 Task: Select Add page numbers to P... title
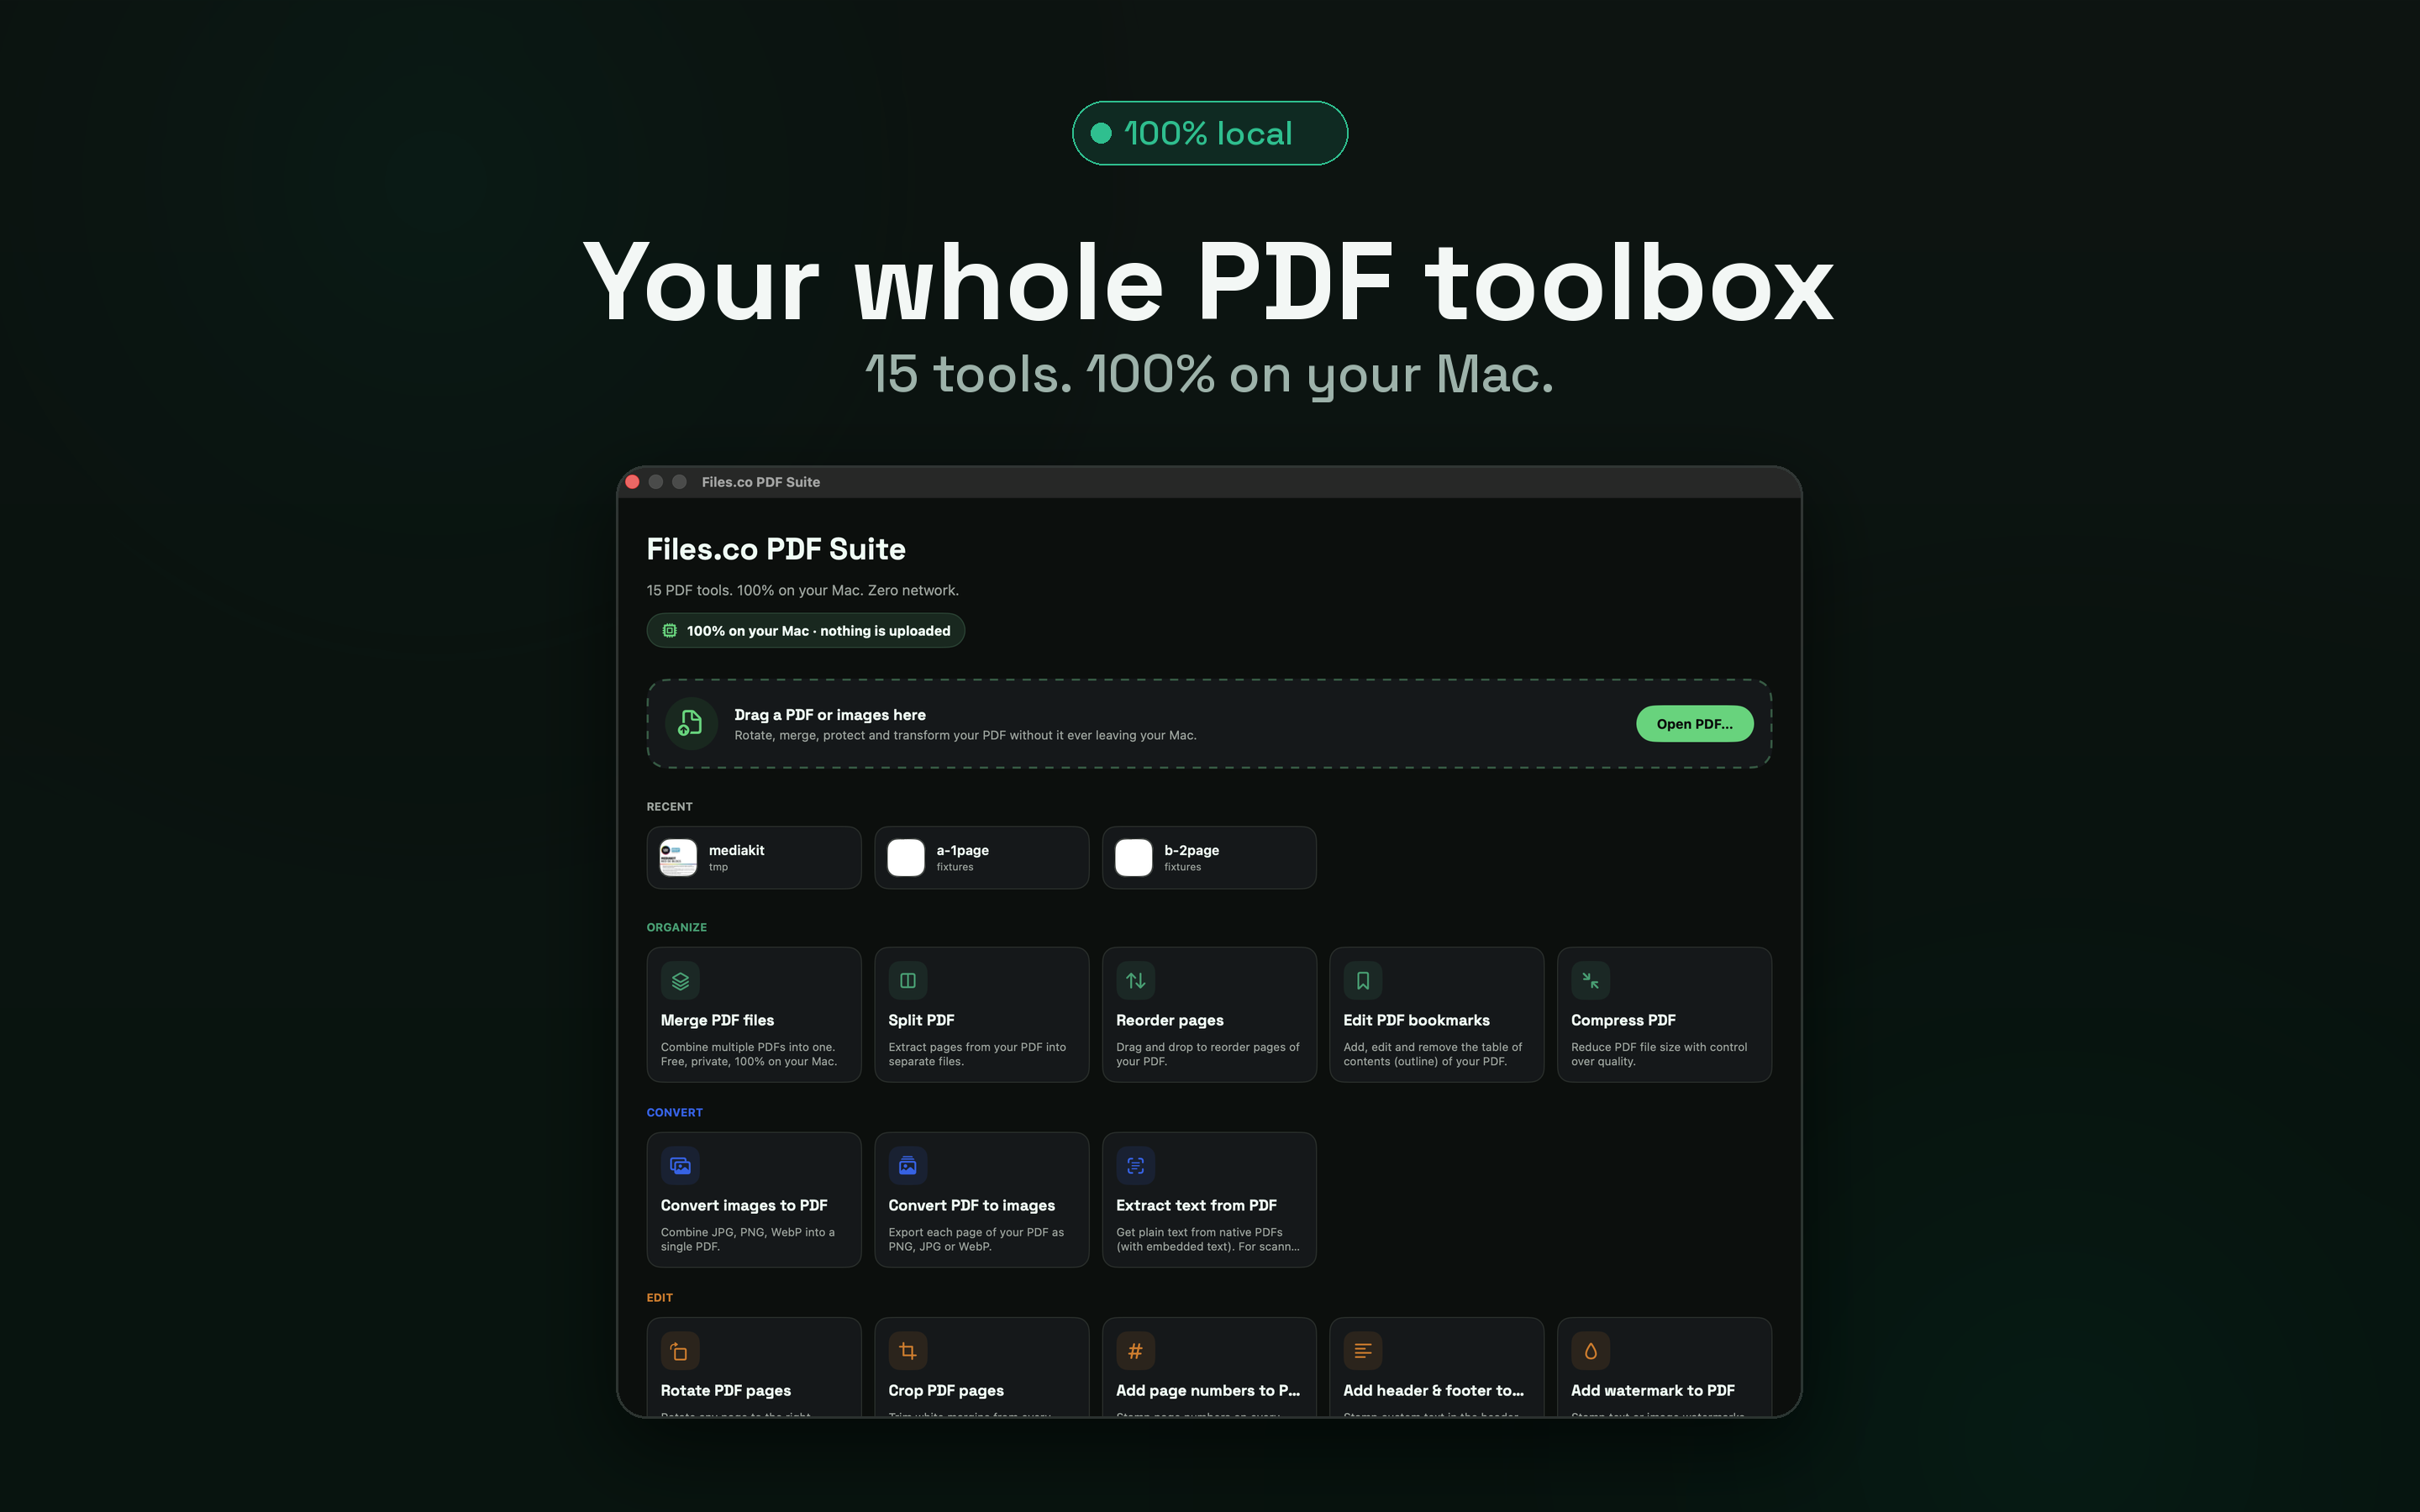coord(1208,1391)
